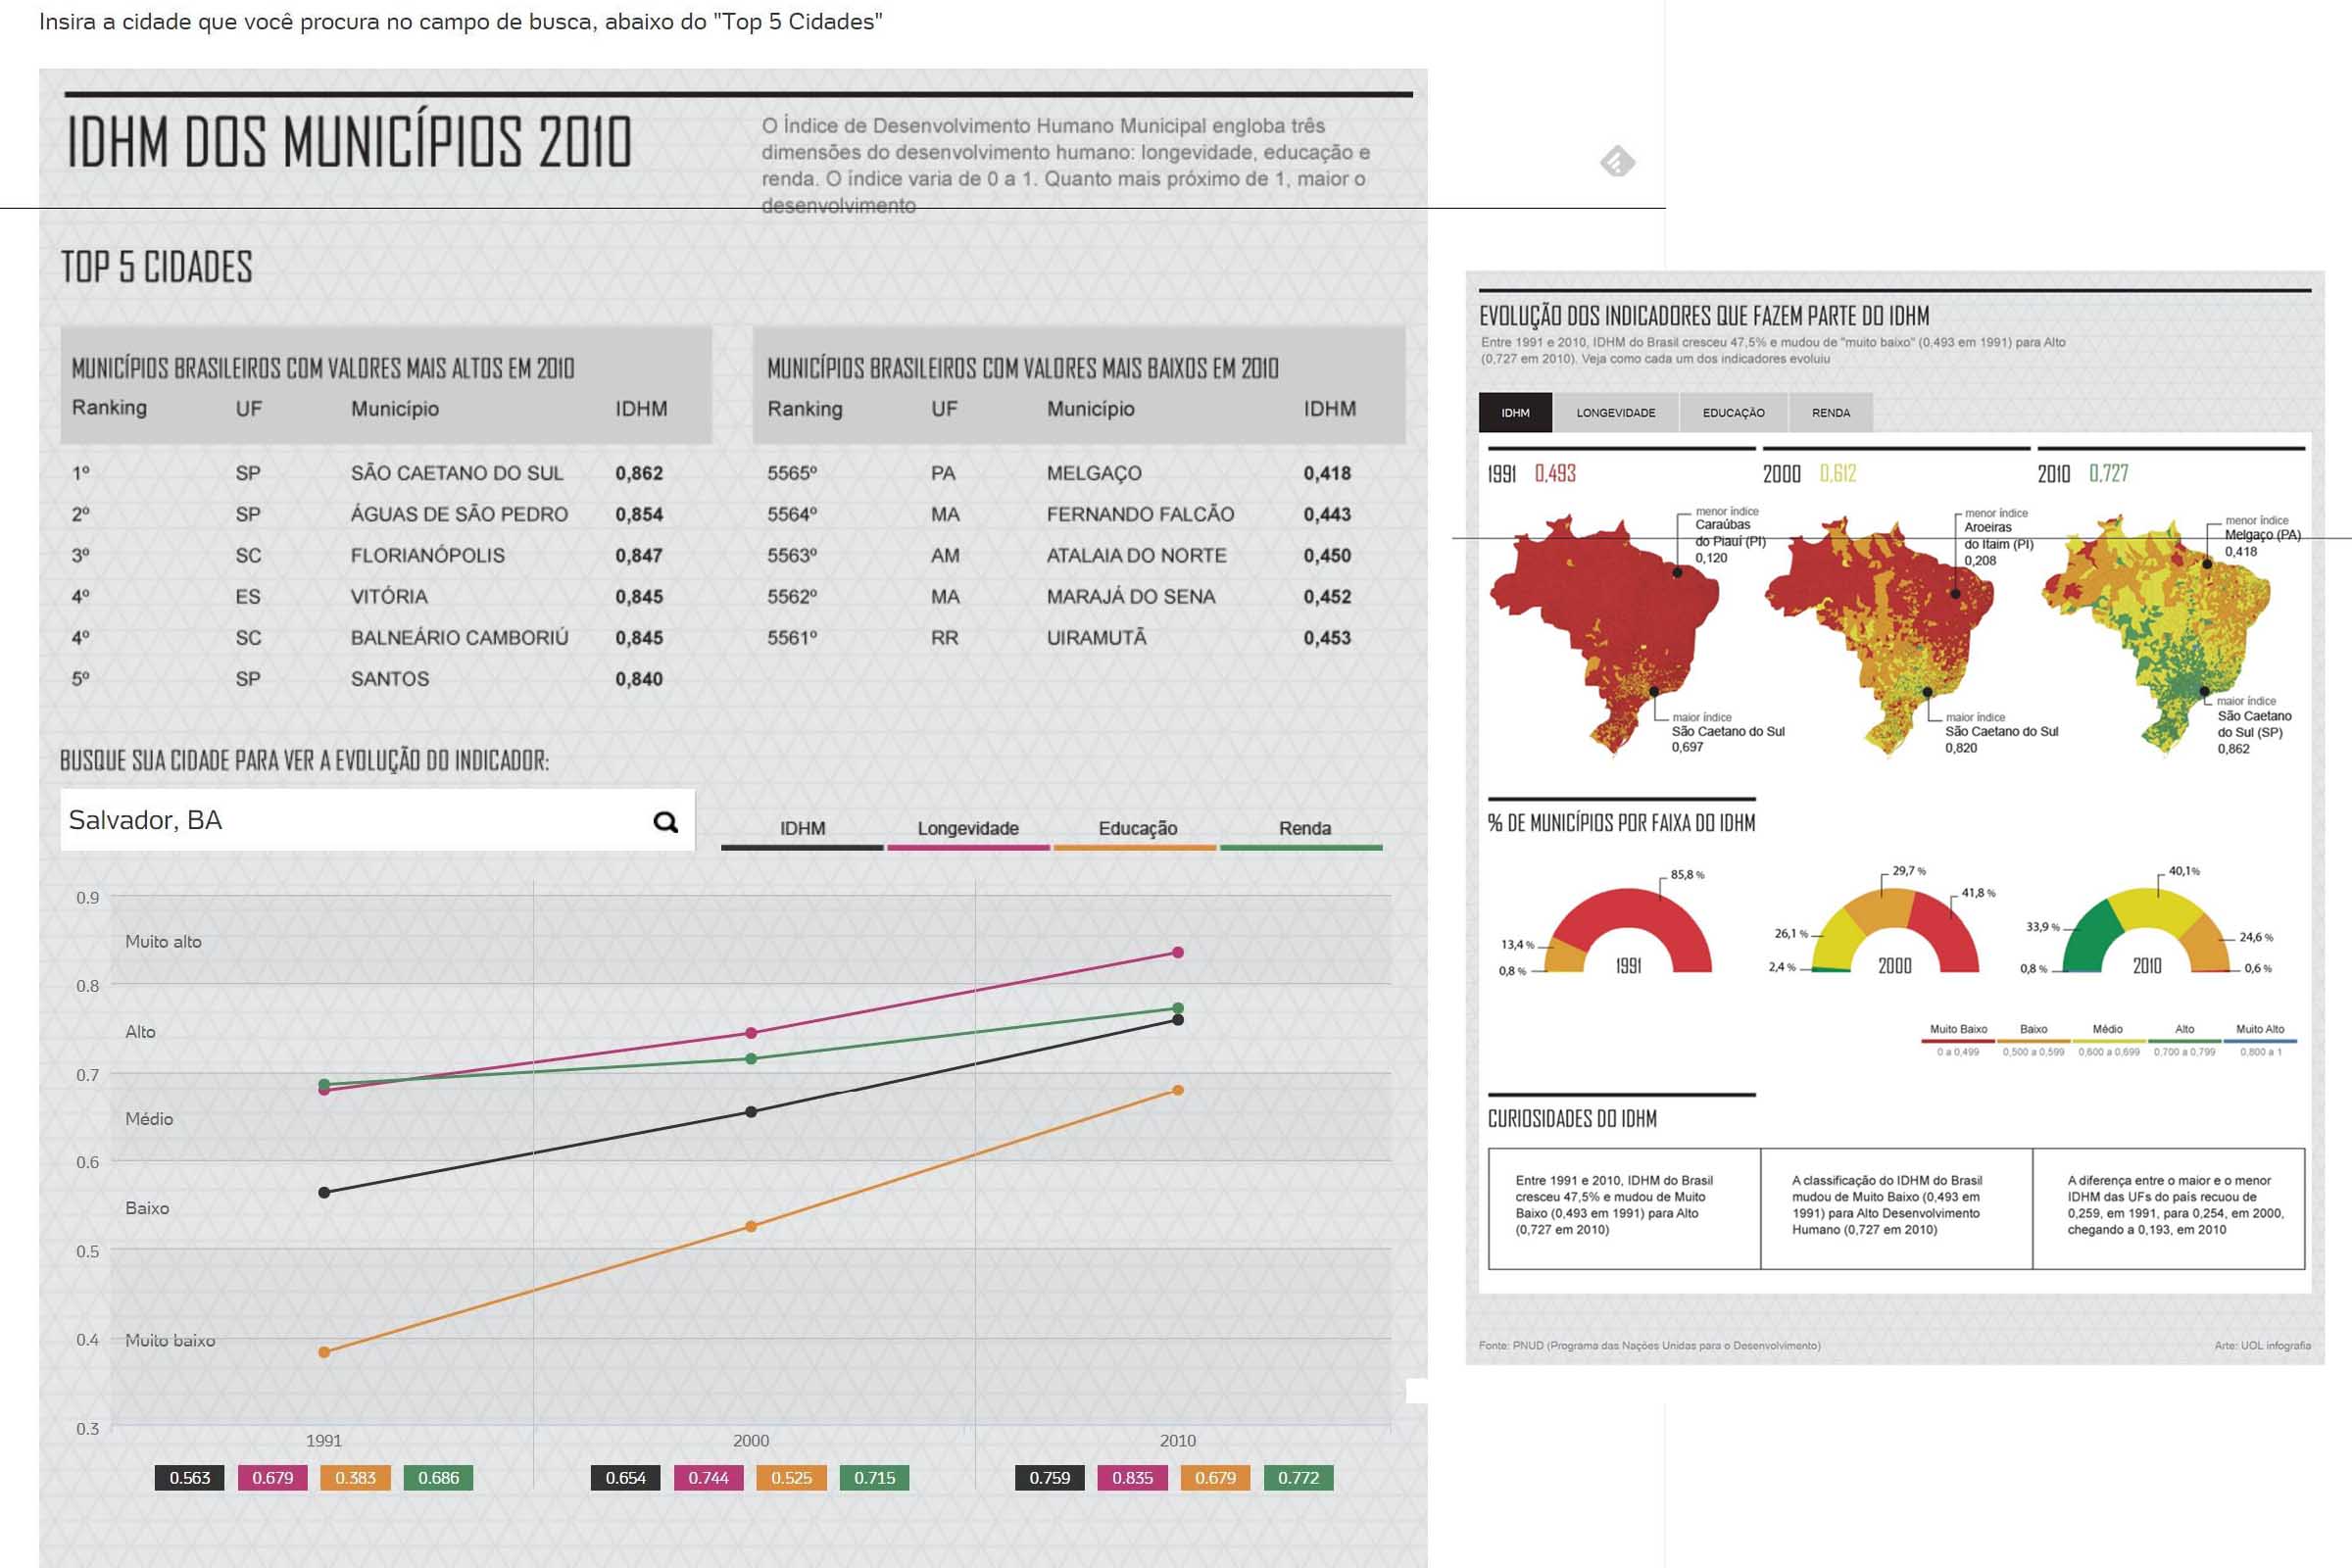Screen dimensions: 2352x1568
Task: Toggle the Longevidade series in chart legend
Action: pyautogui.click(x=968, y=830)
